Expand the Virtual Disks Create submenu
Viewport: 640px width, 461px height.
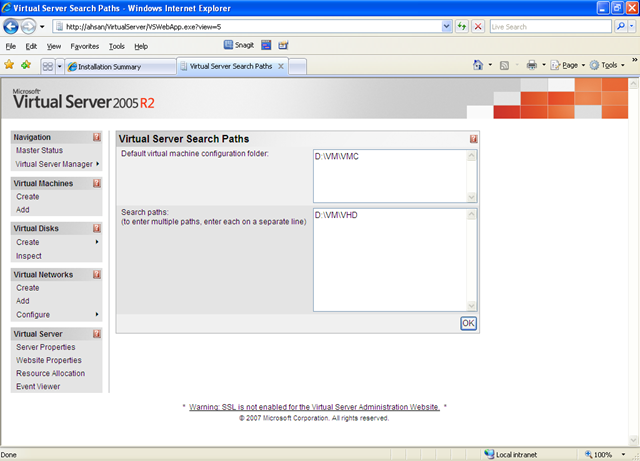tap(97, 242)
